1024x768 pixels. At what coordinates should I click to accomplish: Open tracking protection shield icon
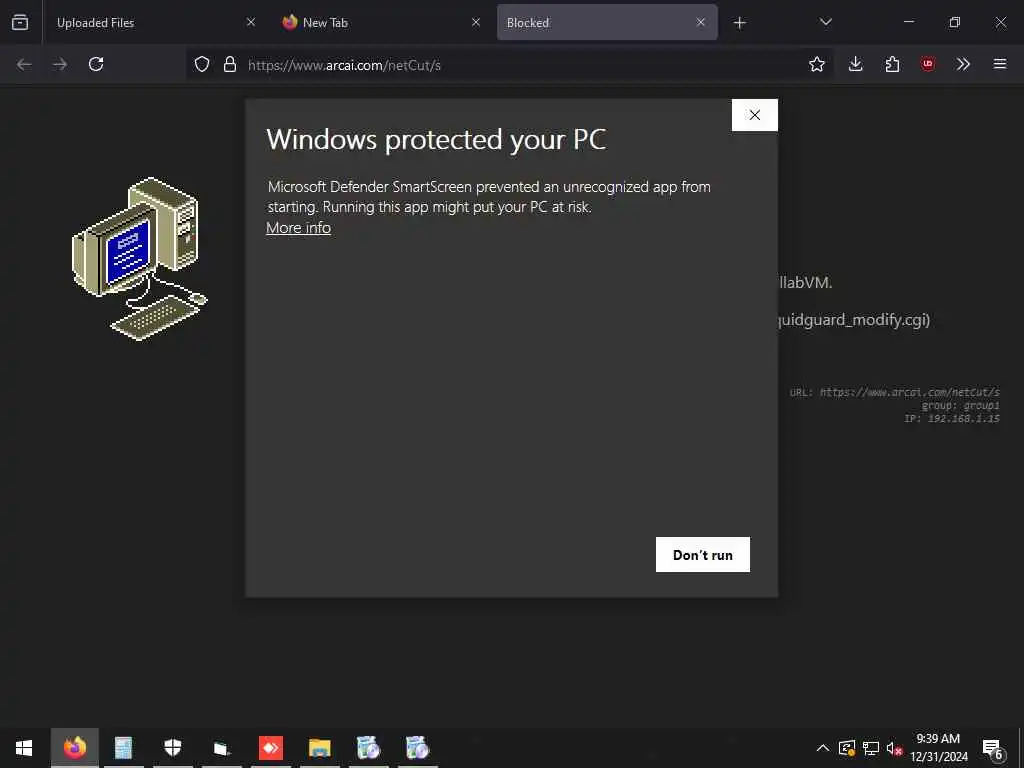coord(202,64)
